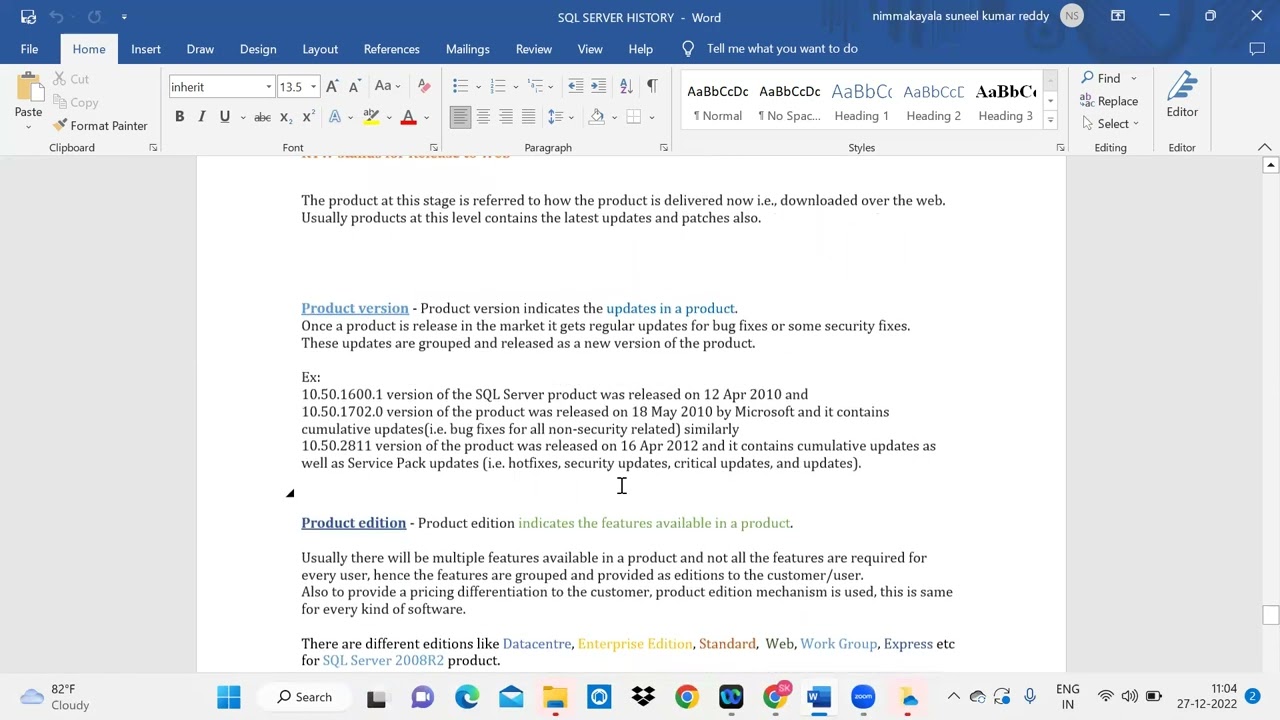Switch to the Review tab
1280x720 pixels.
[x=534, y=49]
